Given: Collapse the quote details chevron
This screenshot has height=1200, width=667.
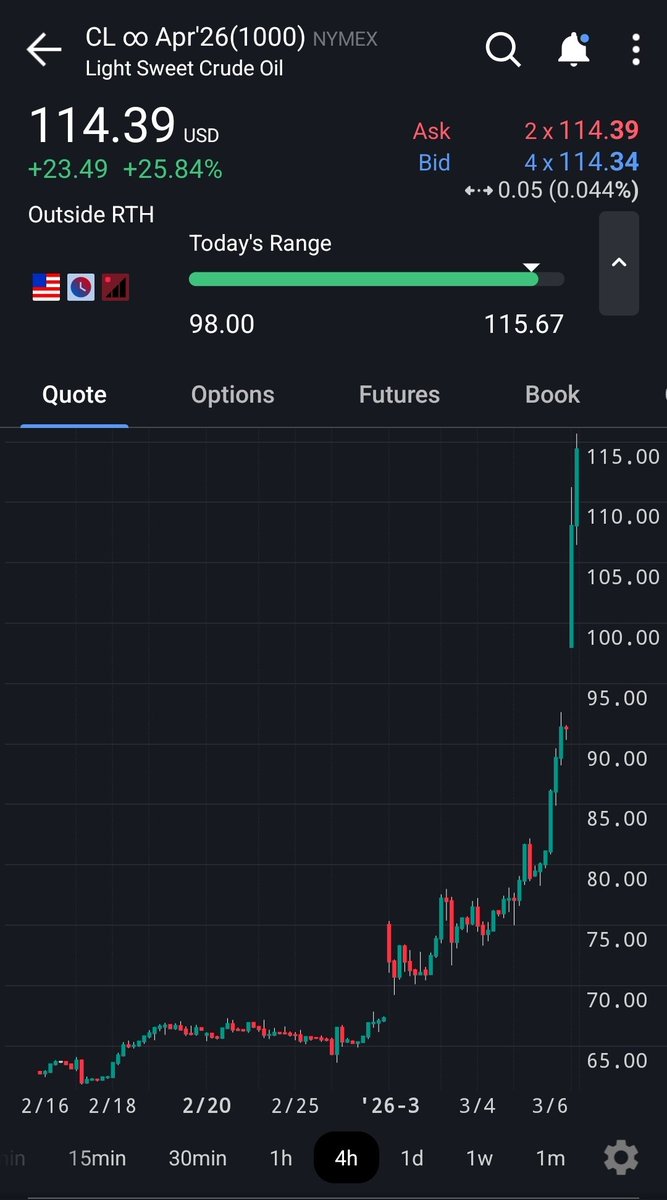Looking at the screenshot, I should [x=619, y=263].
